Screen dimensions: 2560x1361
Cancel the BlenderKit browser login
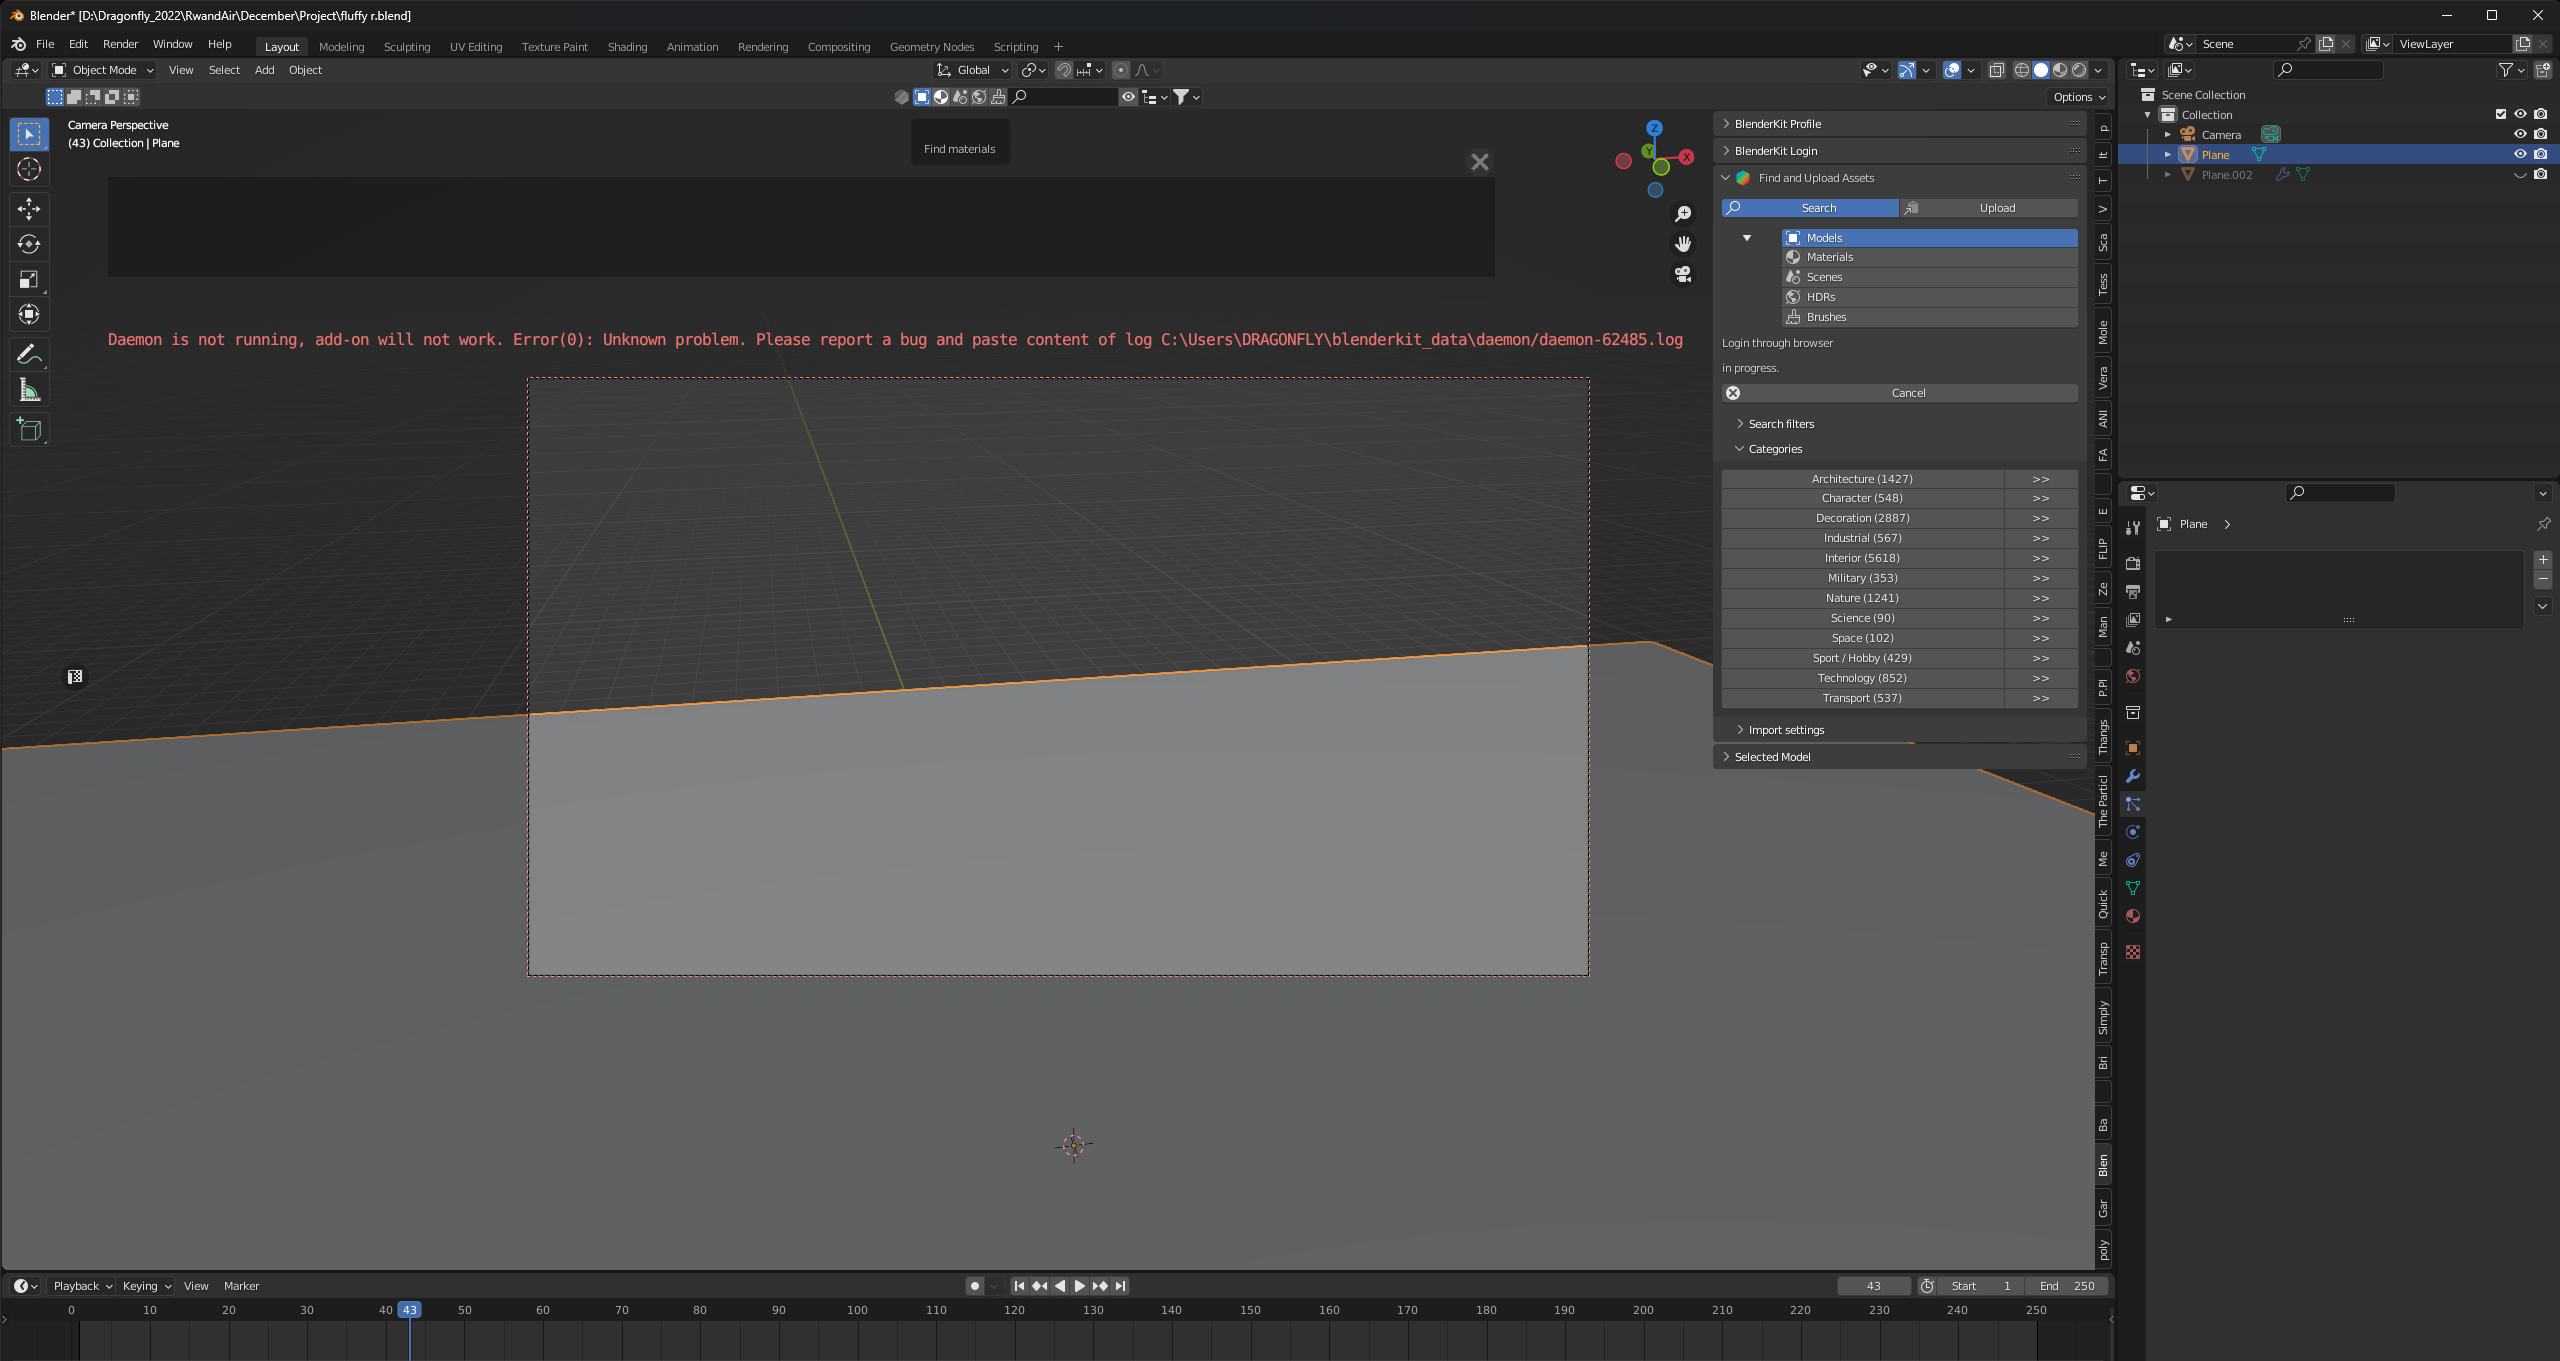(x=1906, y=392)
